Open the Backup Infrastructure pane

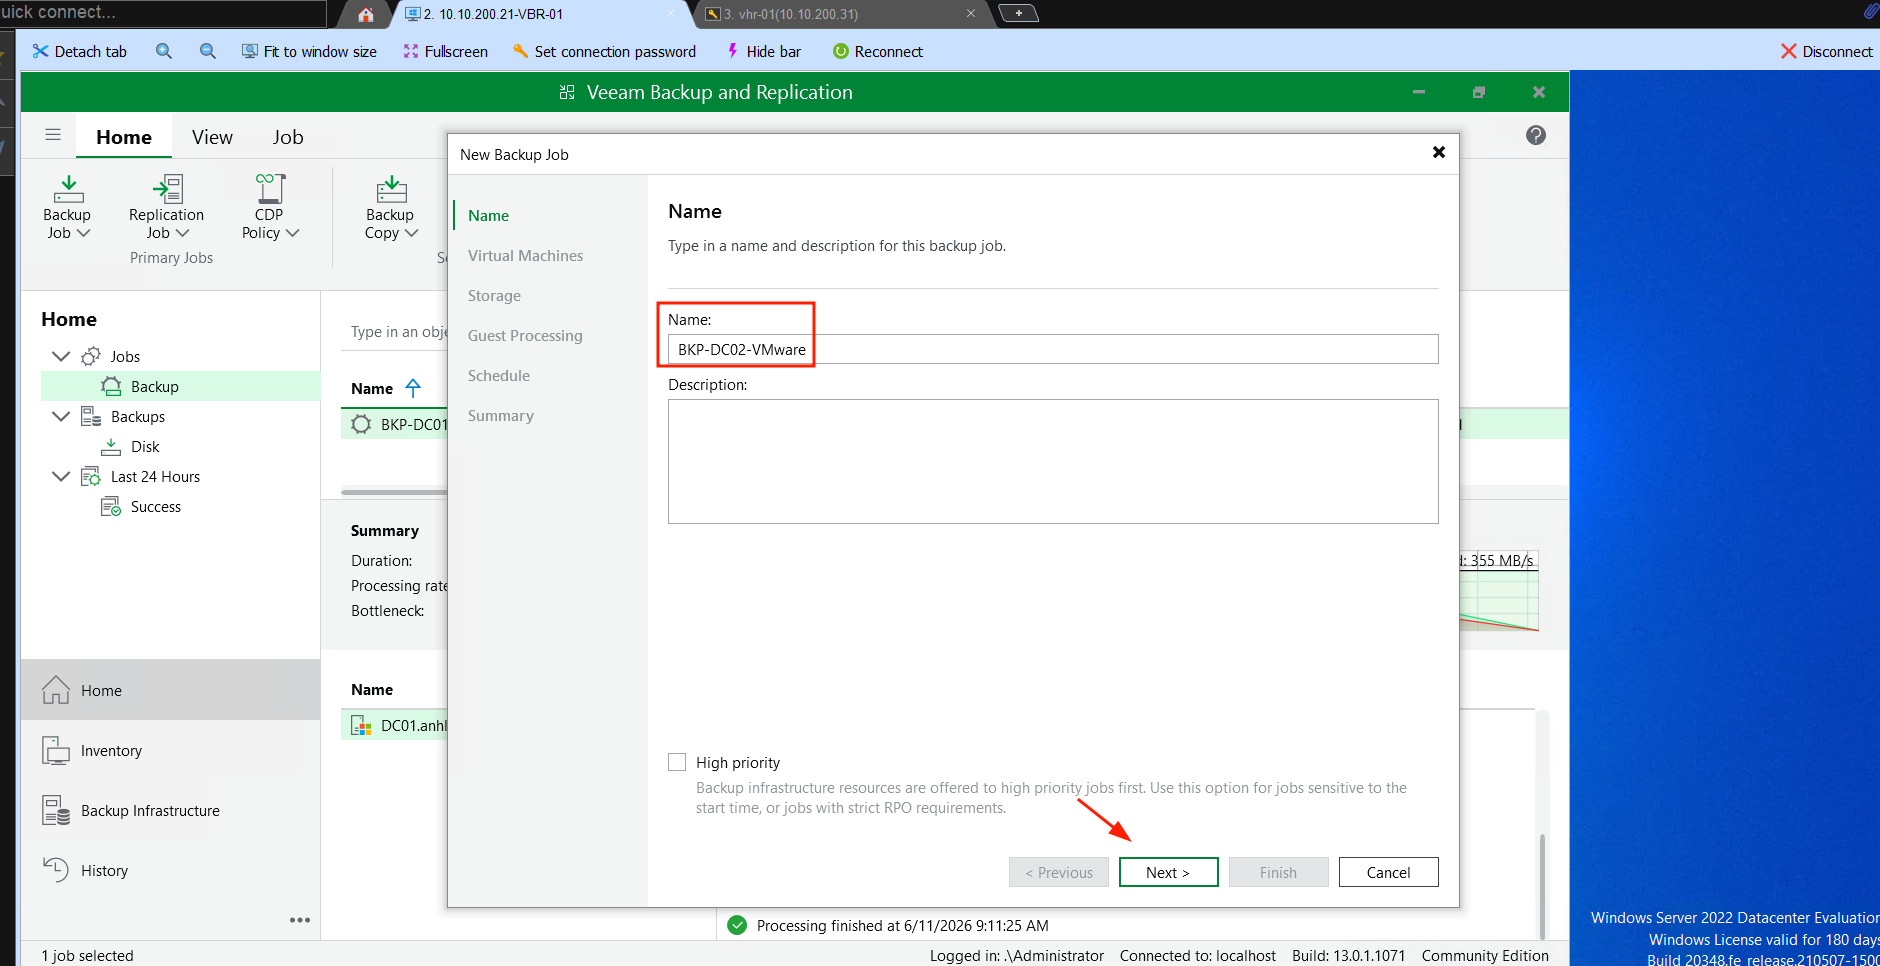pyautogui.click(x=170, y=810)
